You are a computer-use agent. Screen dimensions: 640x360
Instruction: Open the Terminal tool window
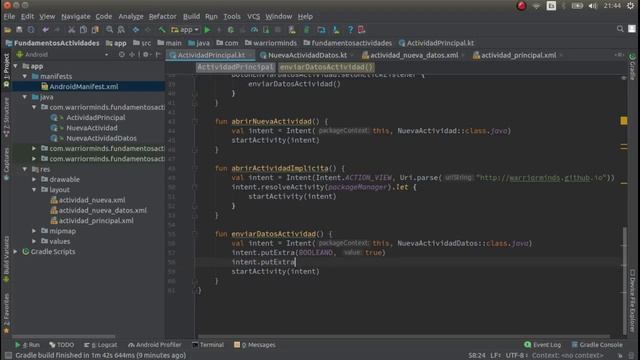[x=208, y=345]
